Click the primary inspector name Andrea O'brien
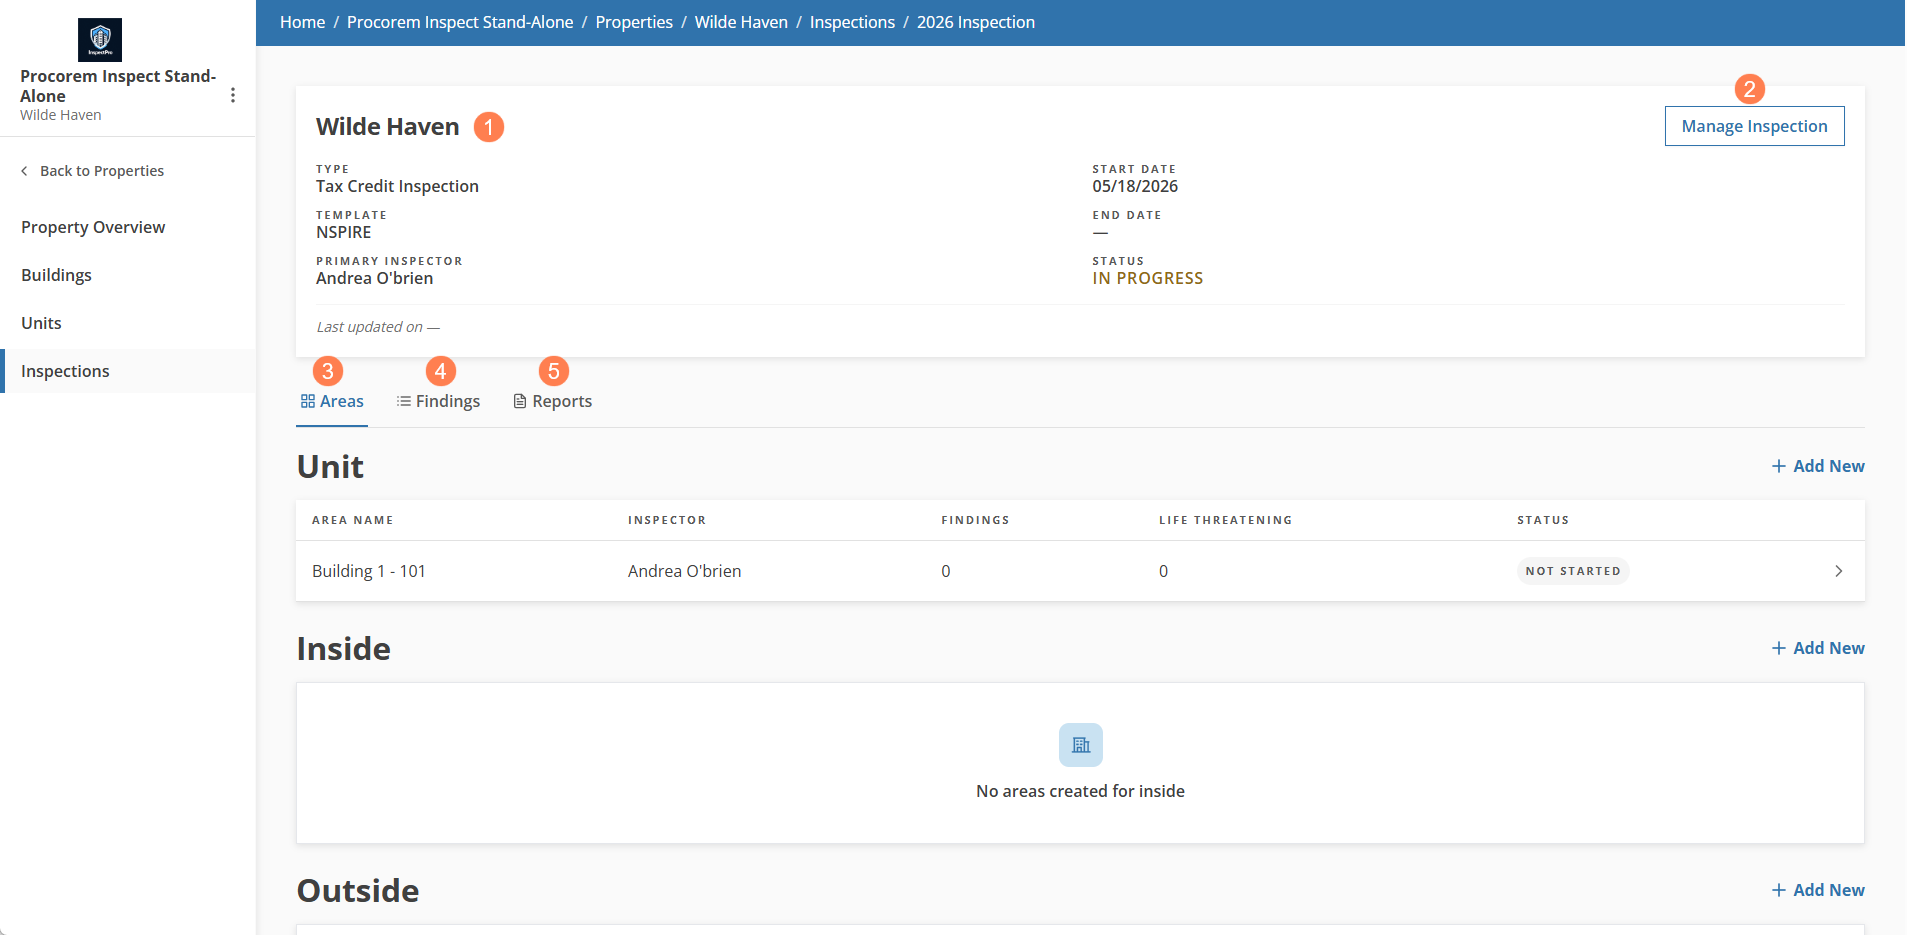 click(375, 278)
